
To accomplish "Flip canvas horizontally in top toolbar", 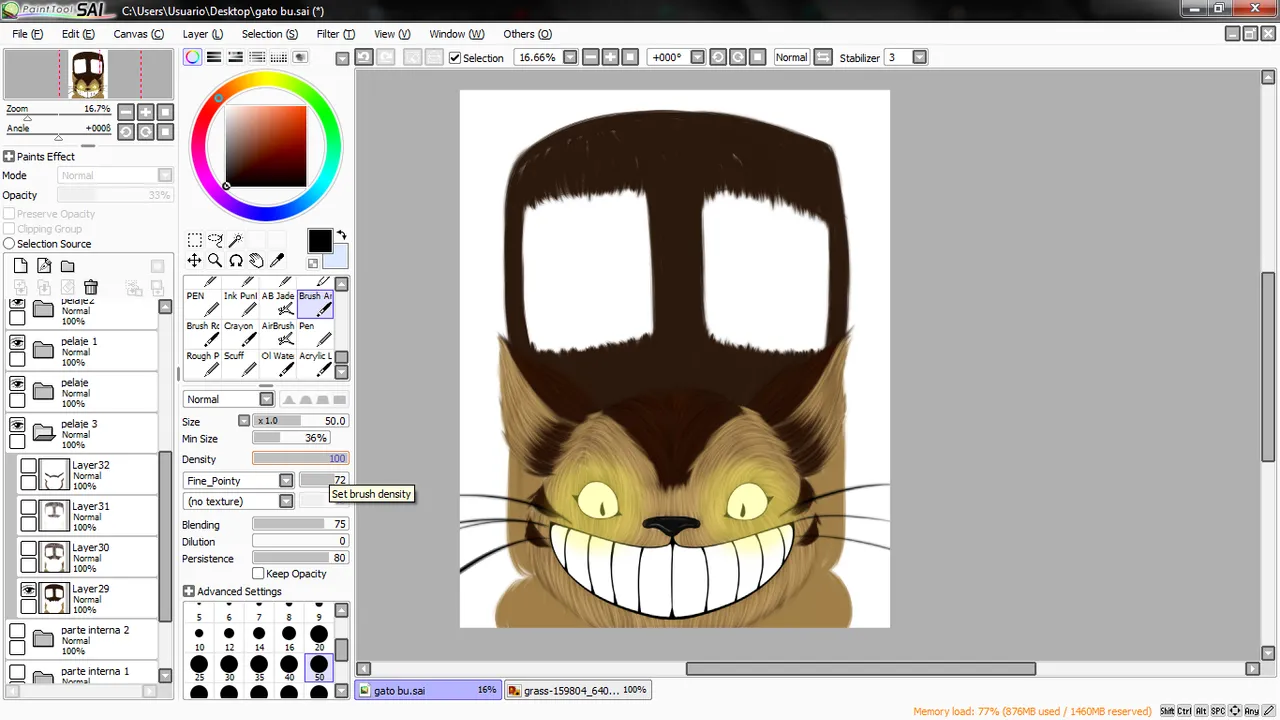I will (x=823, y=57).
